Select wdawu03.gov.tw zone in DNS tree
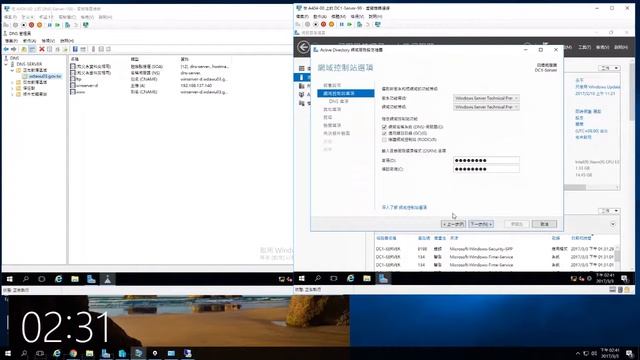The height and width of the screenshot is (360, 640). [x=45, y=76]
